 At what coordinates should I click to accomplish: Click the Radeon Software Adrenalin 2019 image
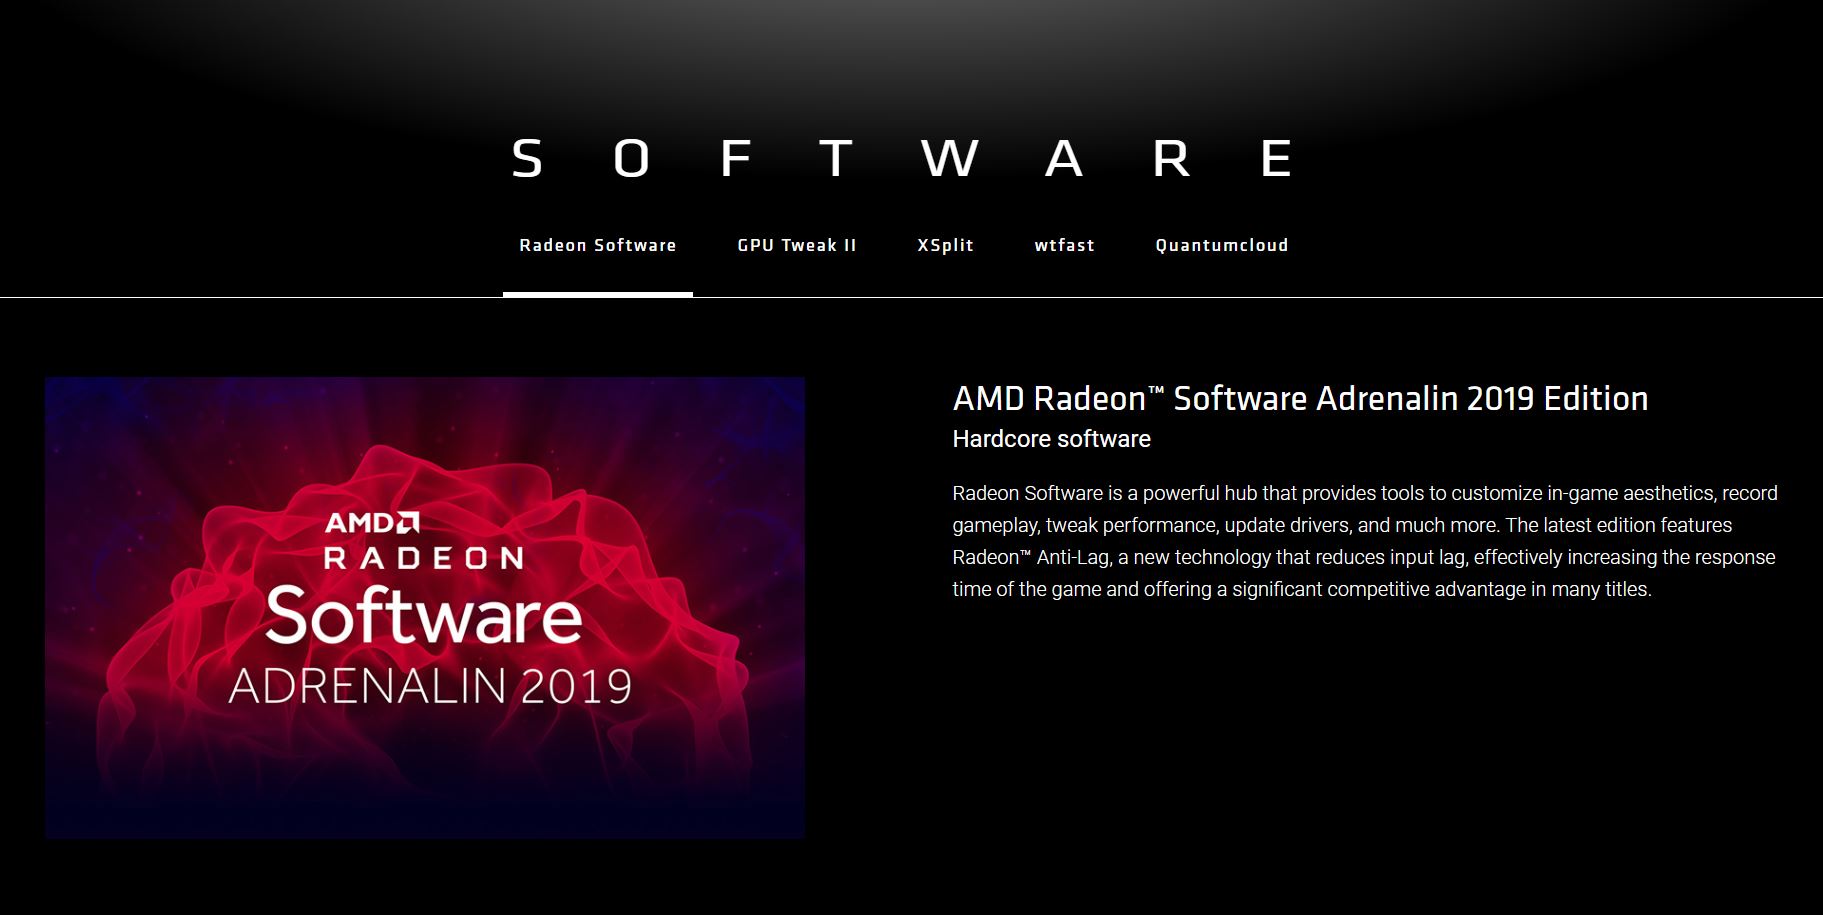[x=425, y=608]
